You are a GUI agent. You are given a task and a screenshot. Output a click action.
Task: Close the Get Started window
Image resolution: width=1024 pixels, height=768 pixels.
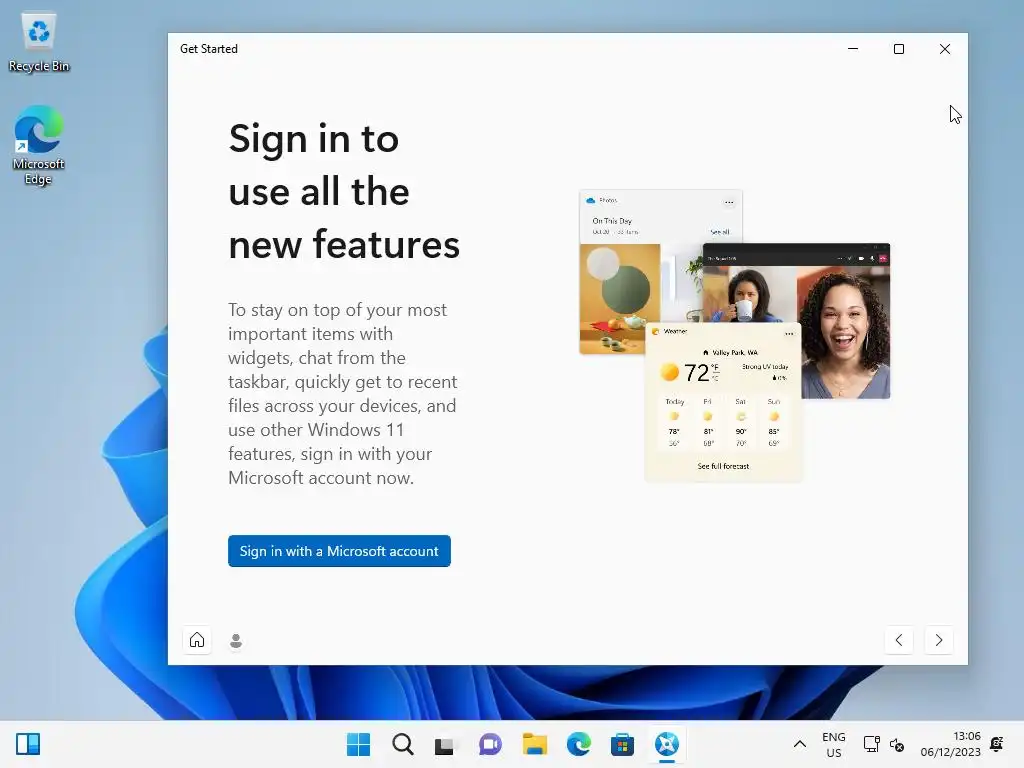pos(945,49)
